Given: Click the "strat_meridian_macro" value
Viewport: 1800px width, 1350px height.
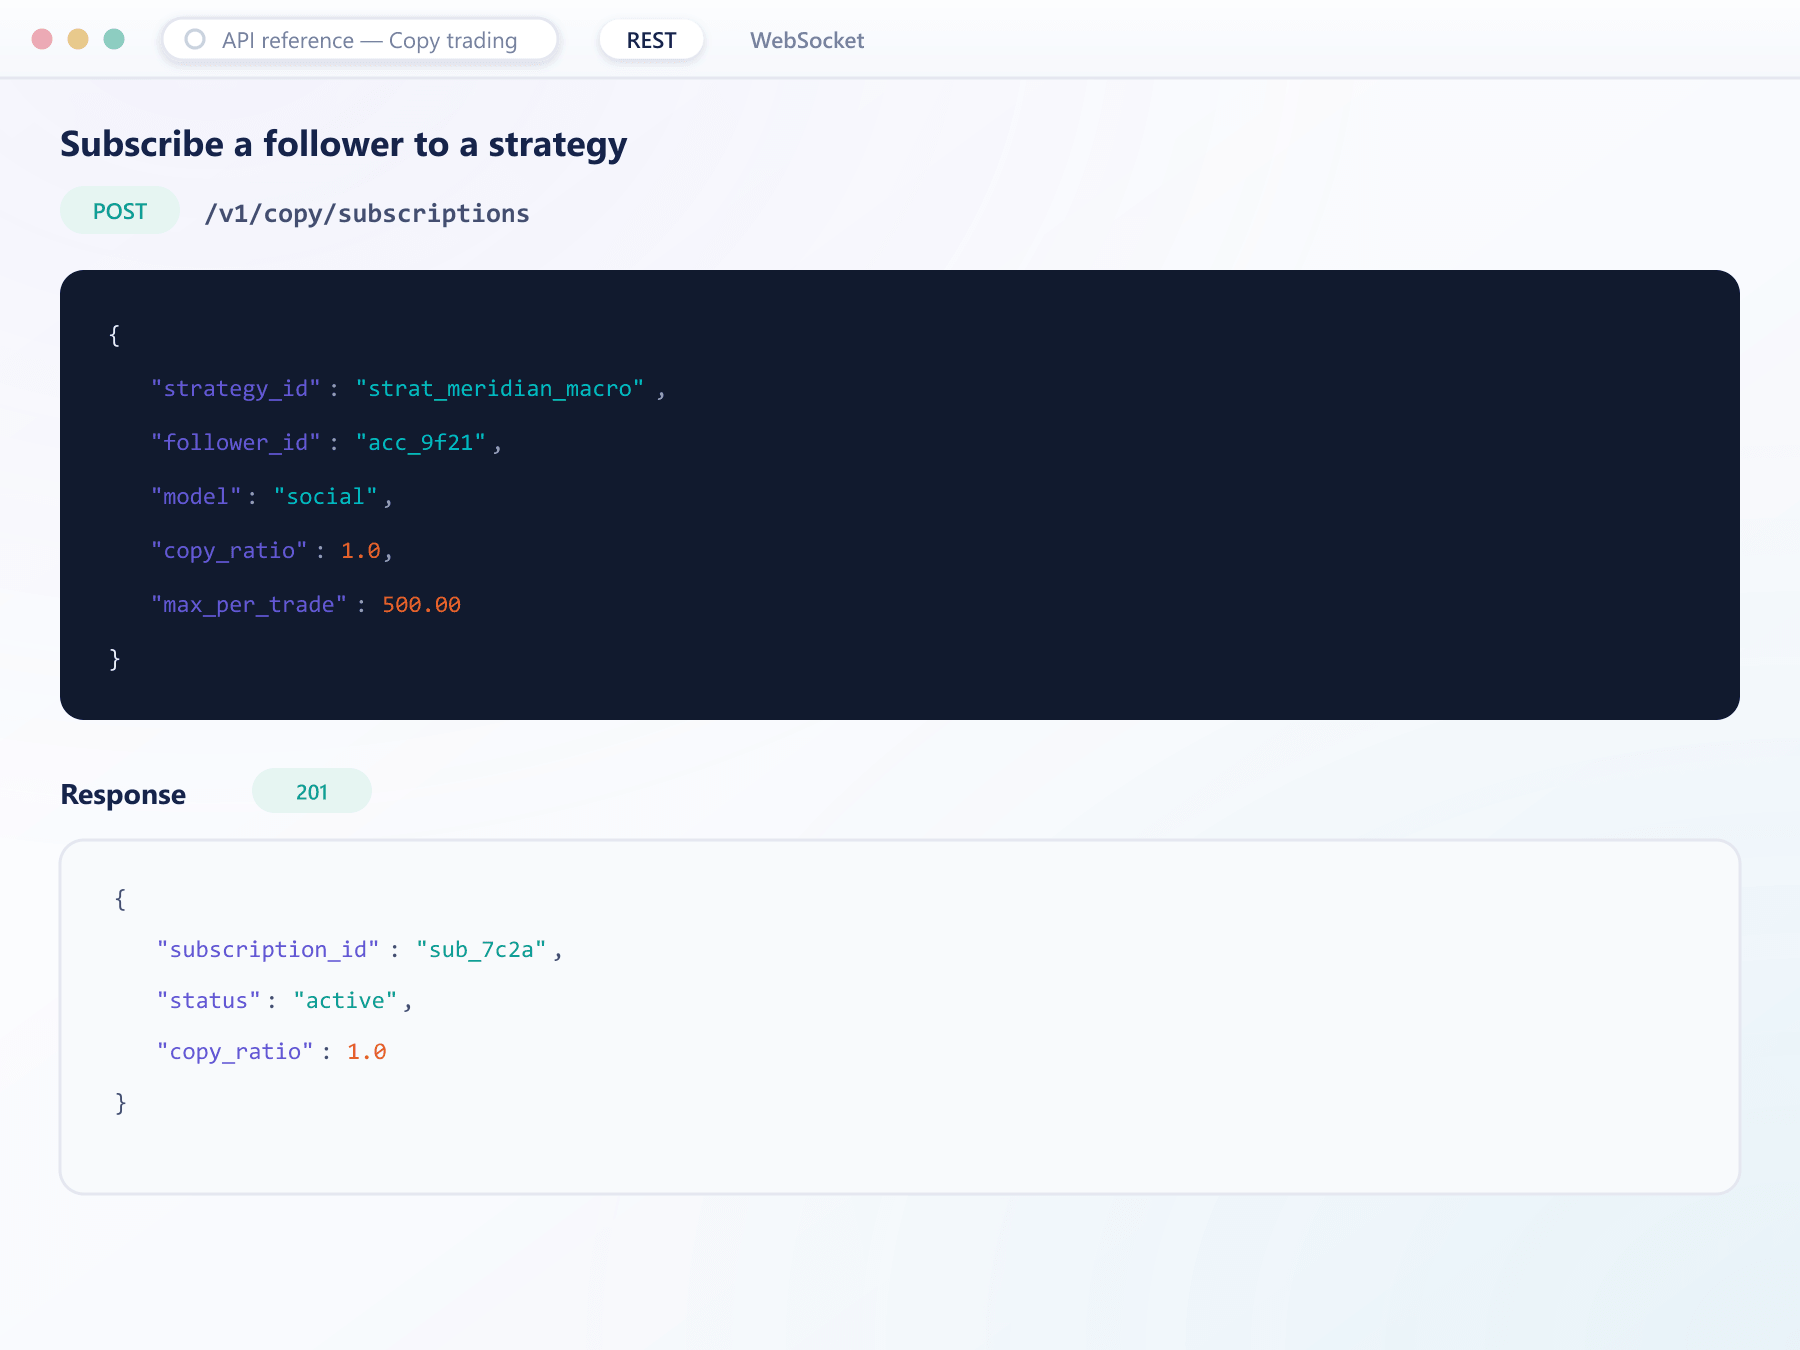Looking at the screenshot, I should coord(500,388).
